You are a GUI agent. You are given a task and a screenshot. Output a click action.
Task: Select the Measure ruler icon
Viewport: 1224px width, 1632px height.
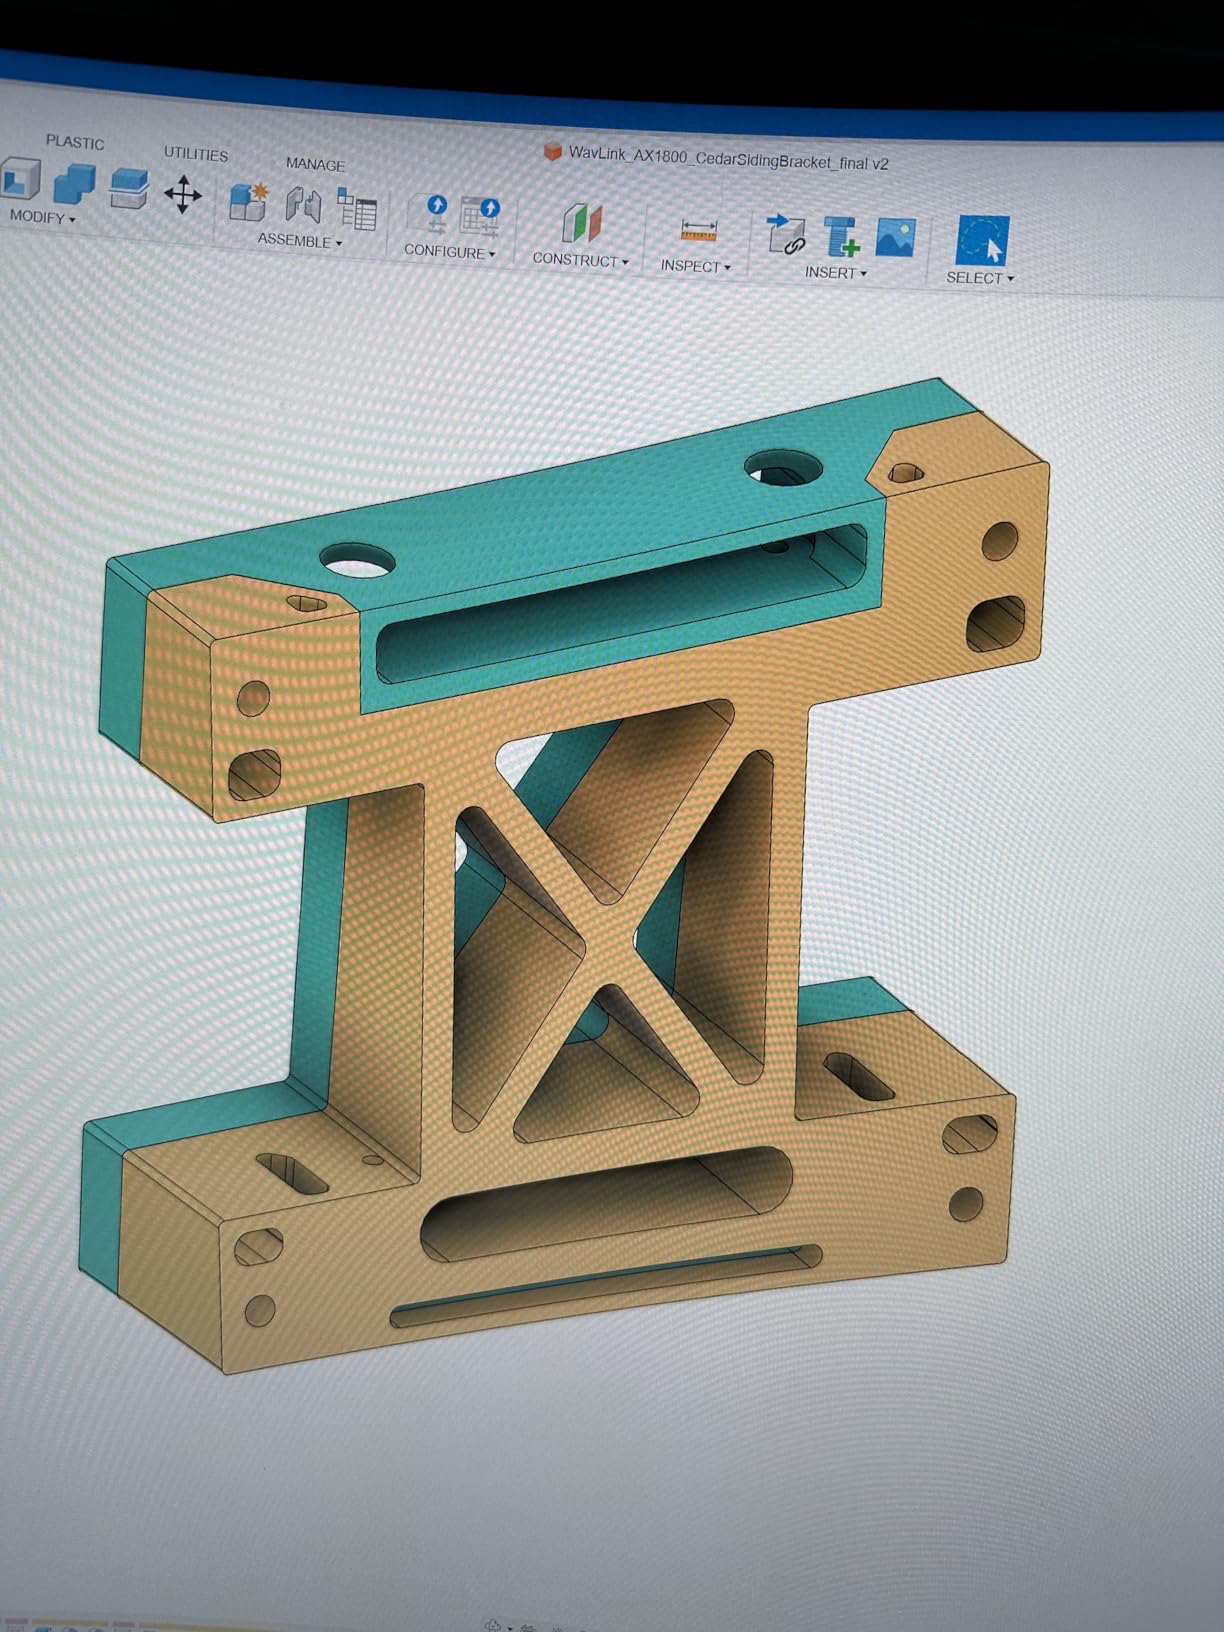(x=698, y=231)
